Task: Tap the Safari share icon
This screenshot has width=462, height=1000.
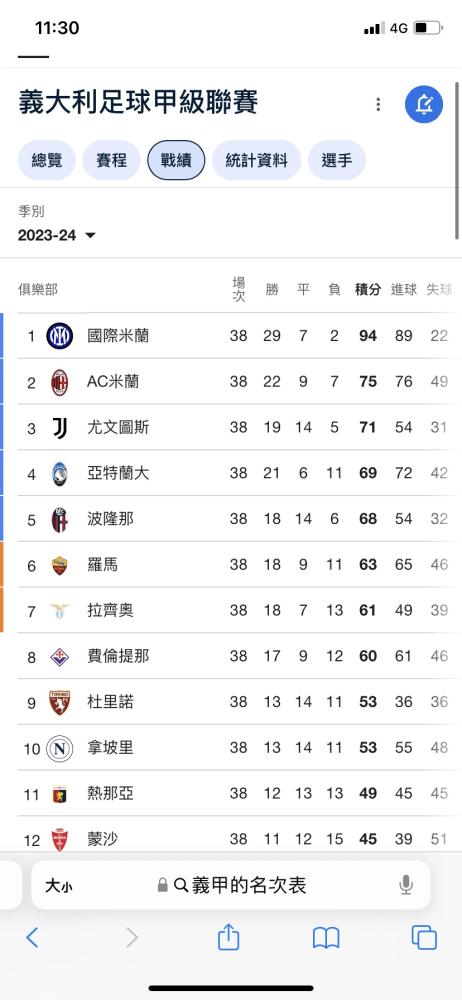Action: coord(228,938)
